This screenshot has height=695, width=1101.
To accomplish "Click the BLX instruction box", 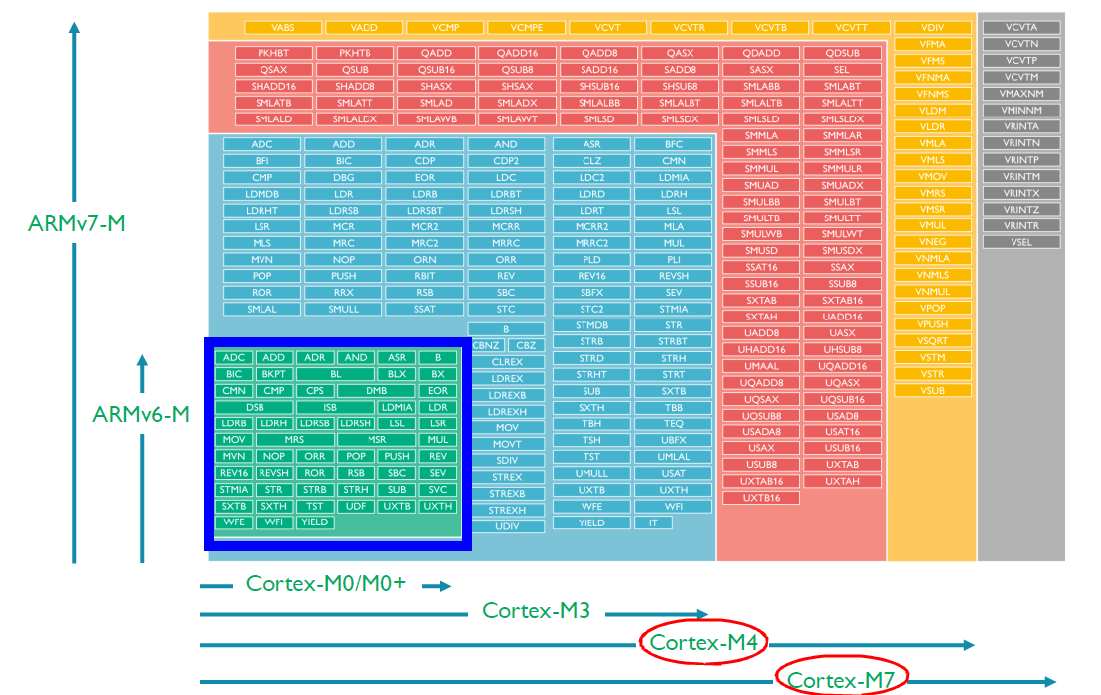I will (397, 374).
